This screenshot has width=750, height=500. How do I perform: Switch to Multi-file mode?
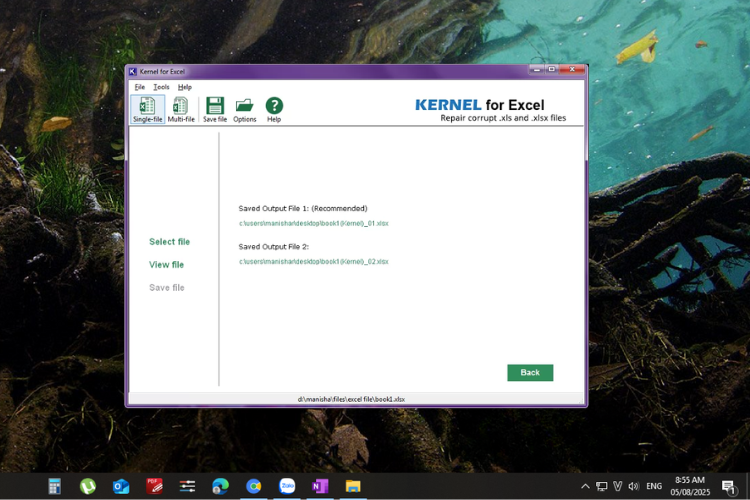click(181, 109)
